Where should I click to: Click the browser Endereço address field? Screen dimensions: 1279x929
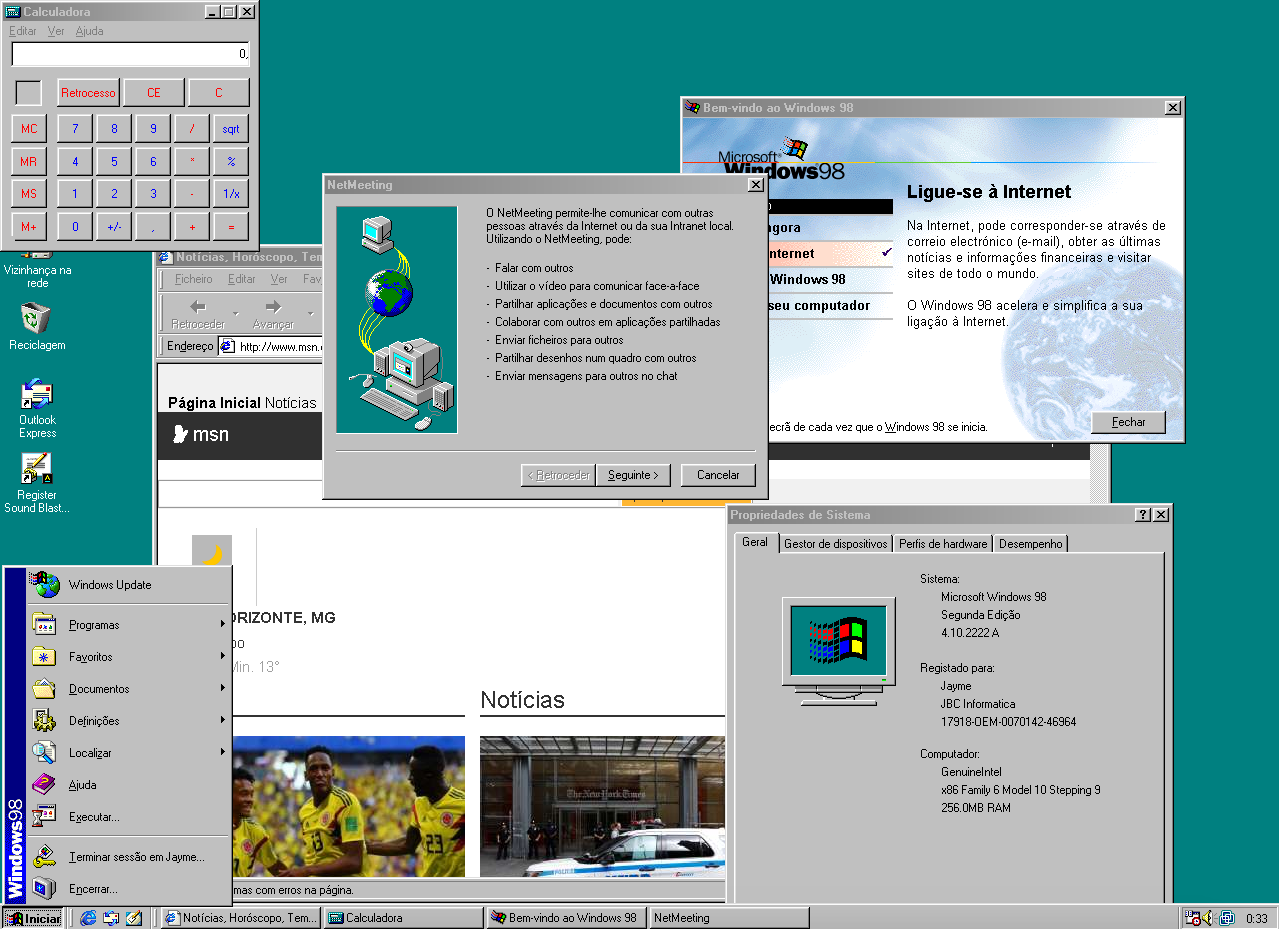click(282, 347)
